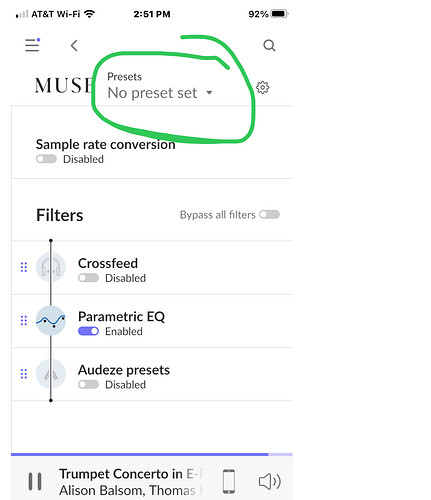
Task: Grab the Crossfeed reorder dots handle
Action: pos(24,267)
